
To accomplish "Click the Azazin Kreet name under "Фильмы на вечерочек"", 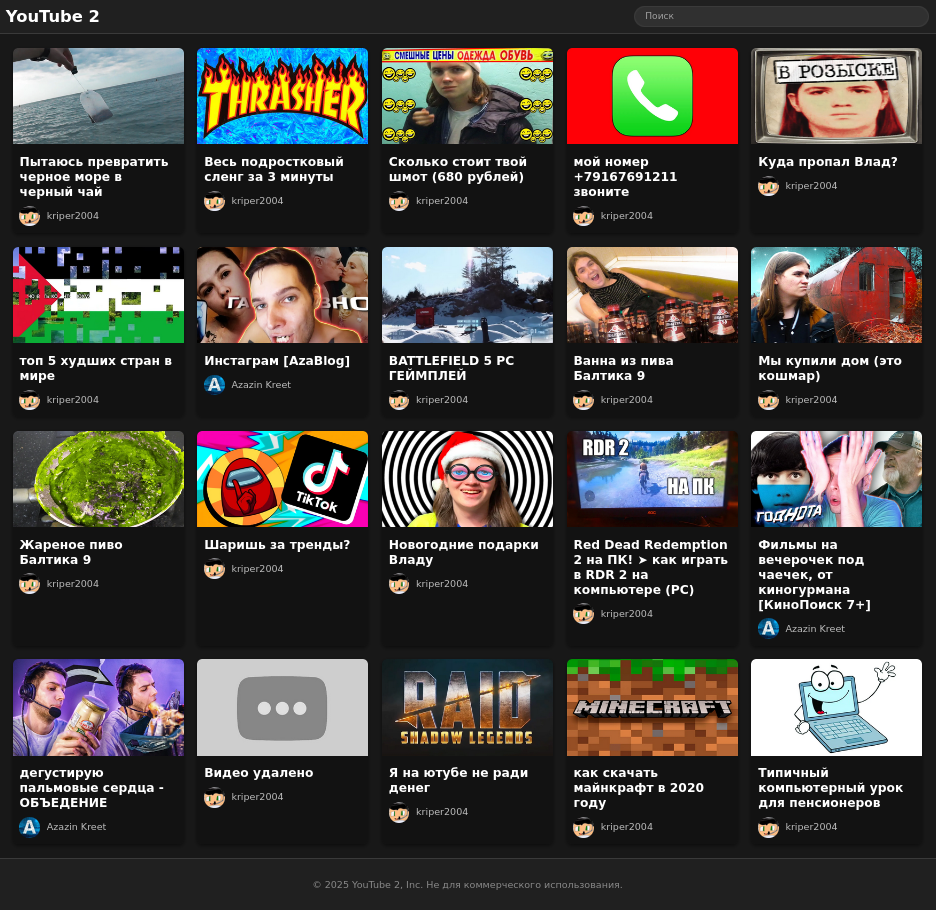I will tap(815, 629).
